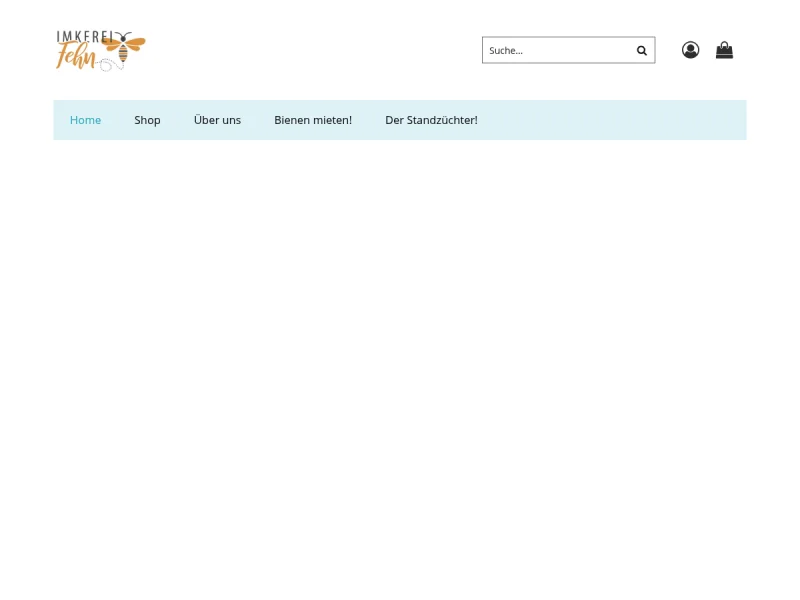This screenshot has width=800, height=600.
Task: Click the Imkerei Fehn logo
Action: pyautogui.click(x=100, y=50)
